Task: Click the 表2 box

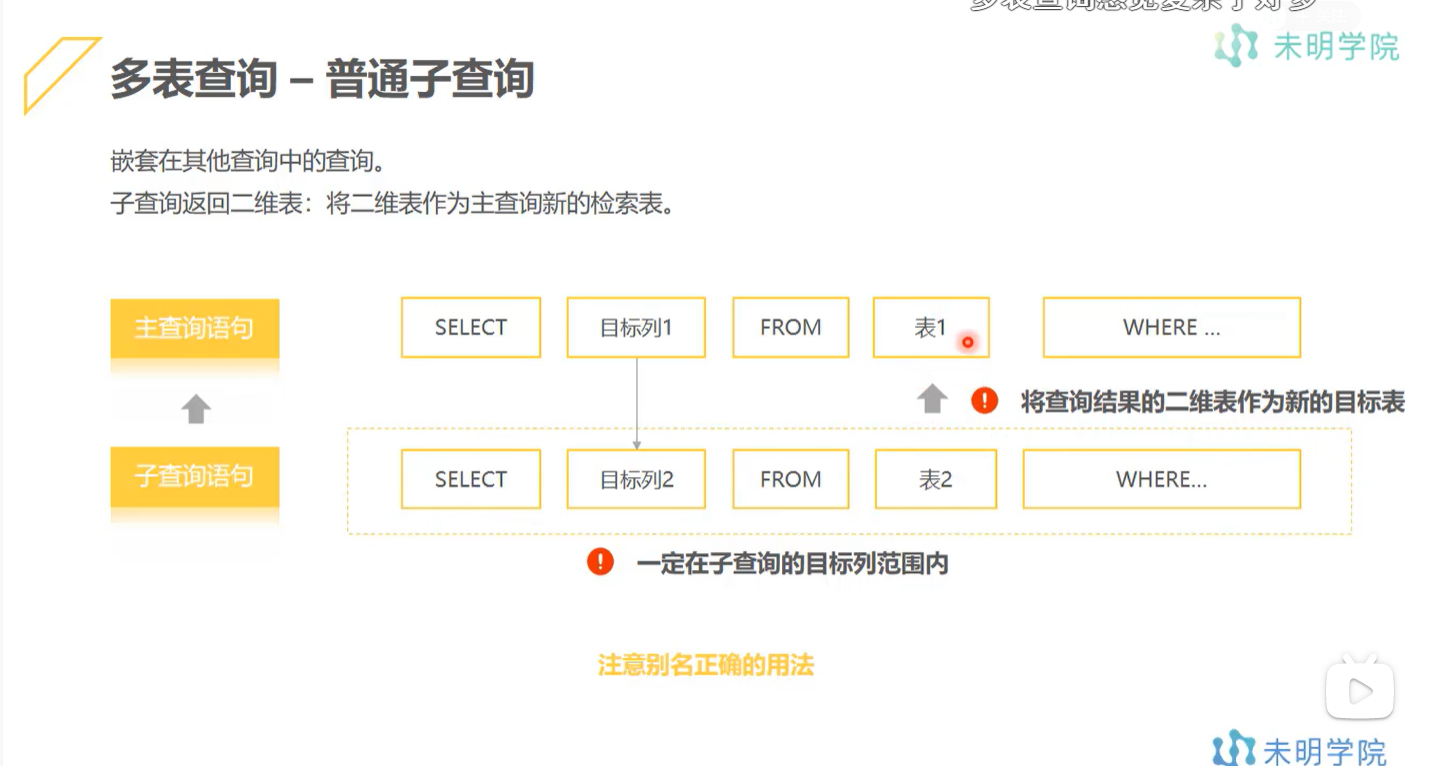Action: pos(935,479)
